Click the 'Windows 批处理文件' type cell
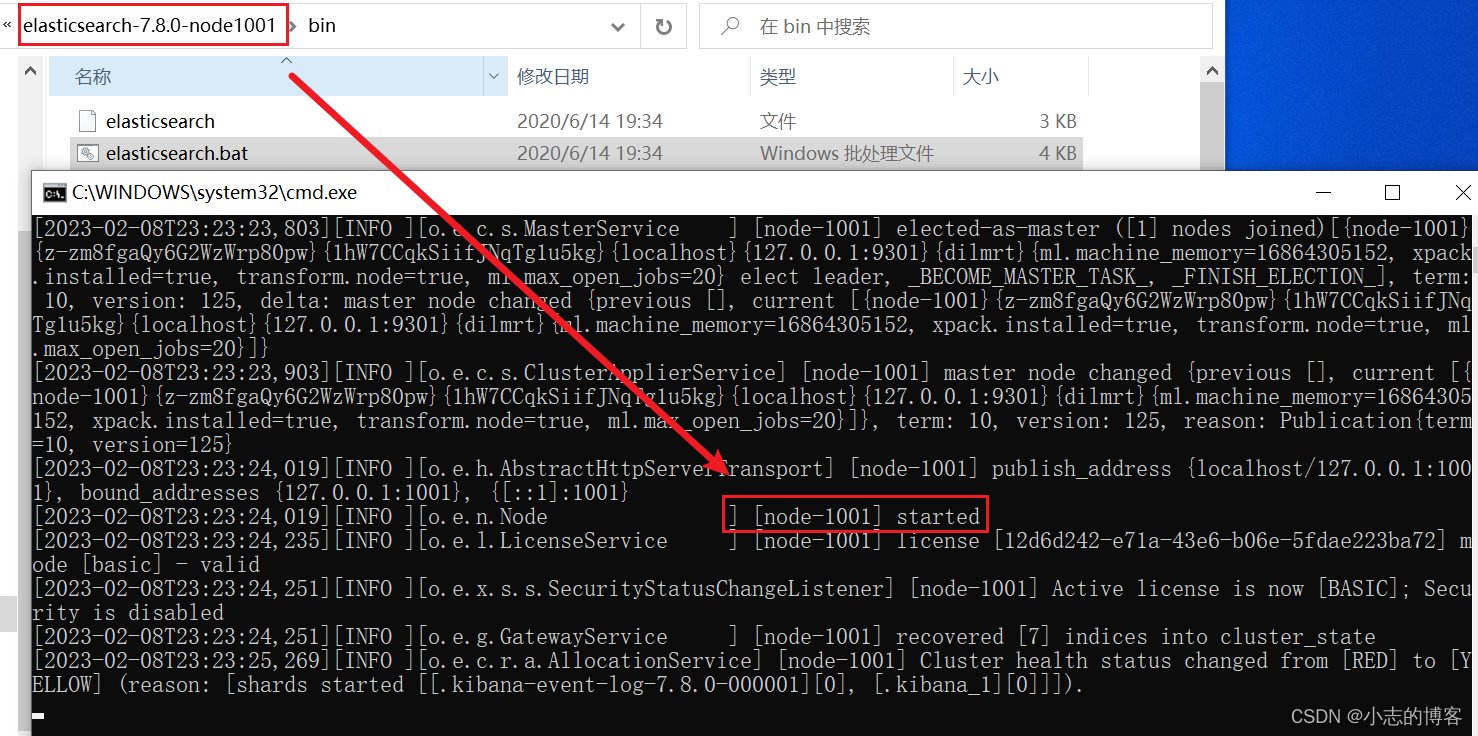 (847, 153)
